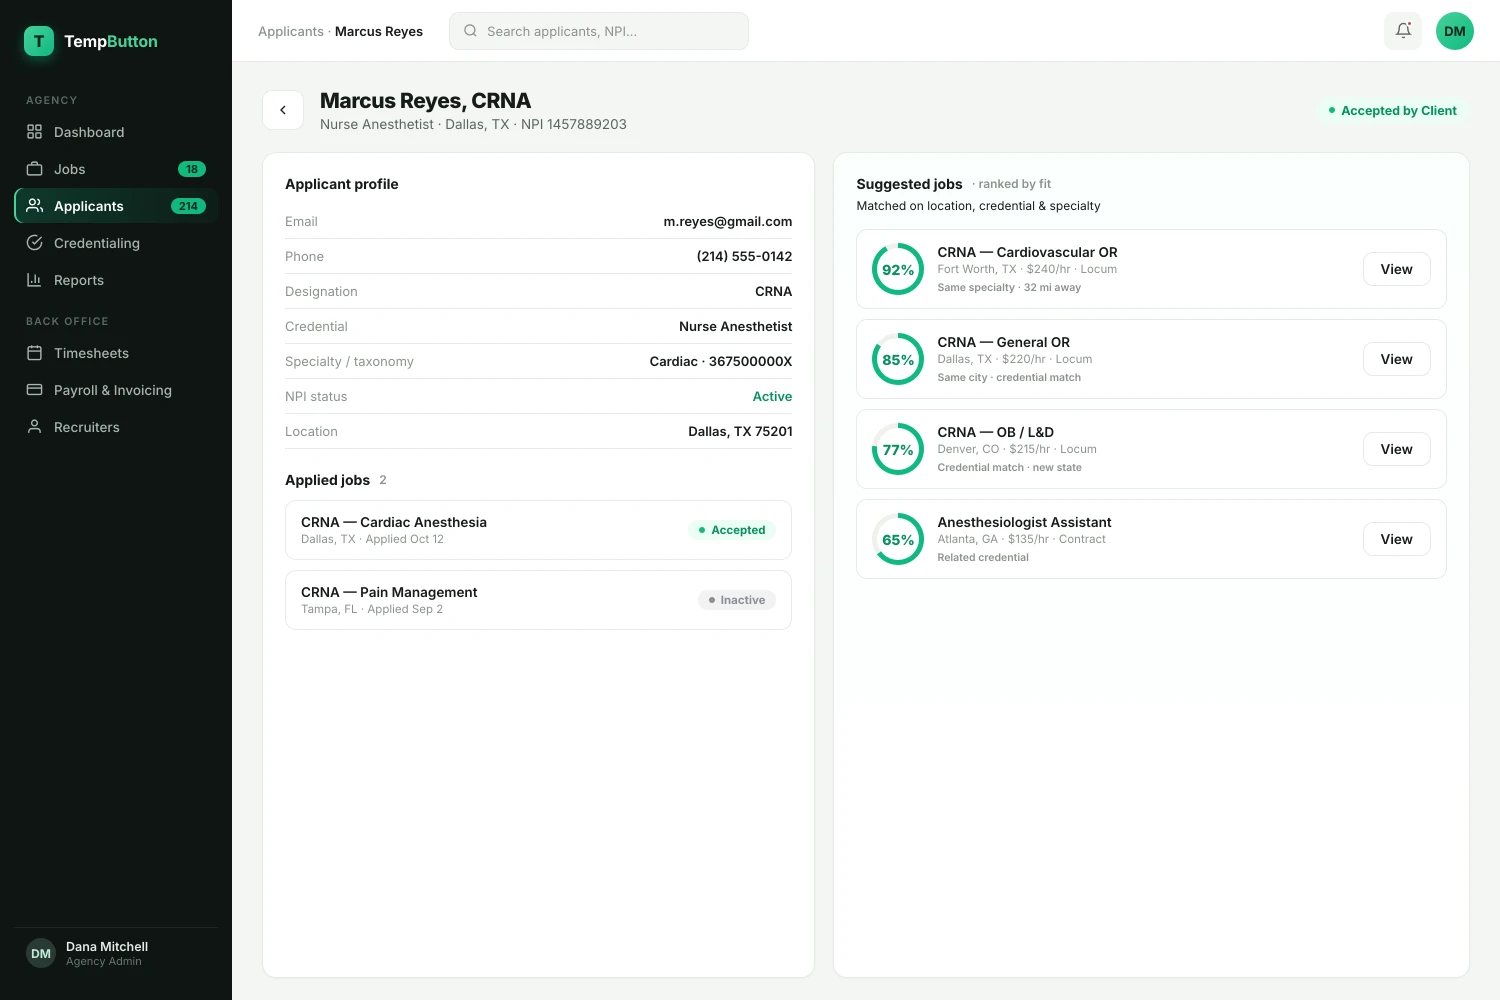Click the back arrow button
Viewport: 1500px width, 1000px height.
(283, 110)
